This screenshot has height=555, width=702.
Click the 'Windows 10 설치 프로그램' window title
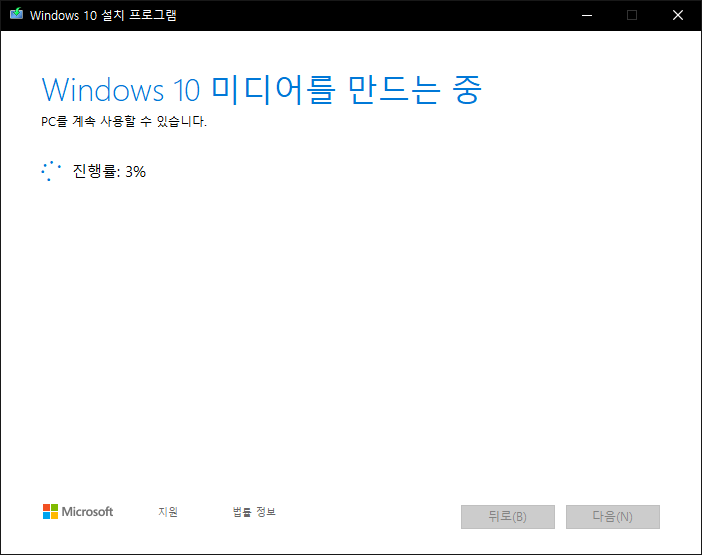[103, 15]
